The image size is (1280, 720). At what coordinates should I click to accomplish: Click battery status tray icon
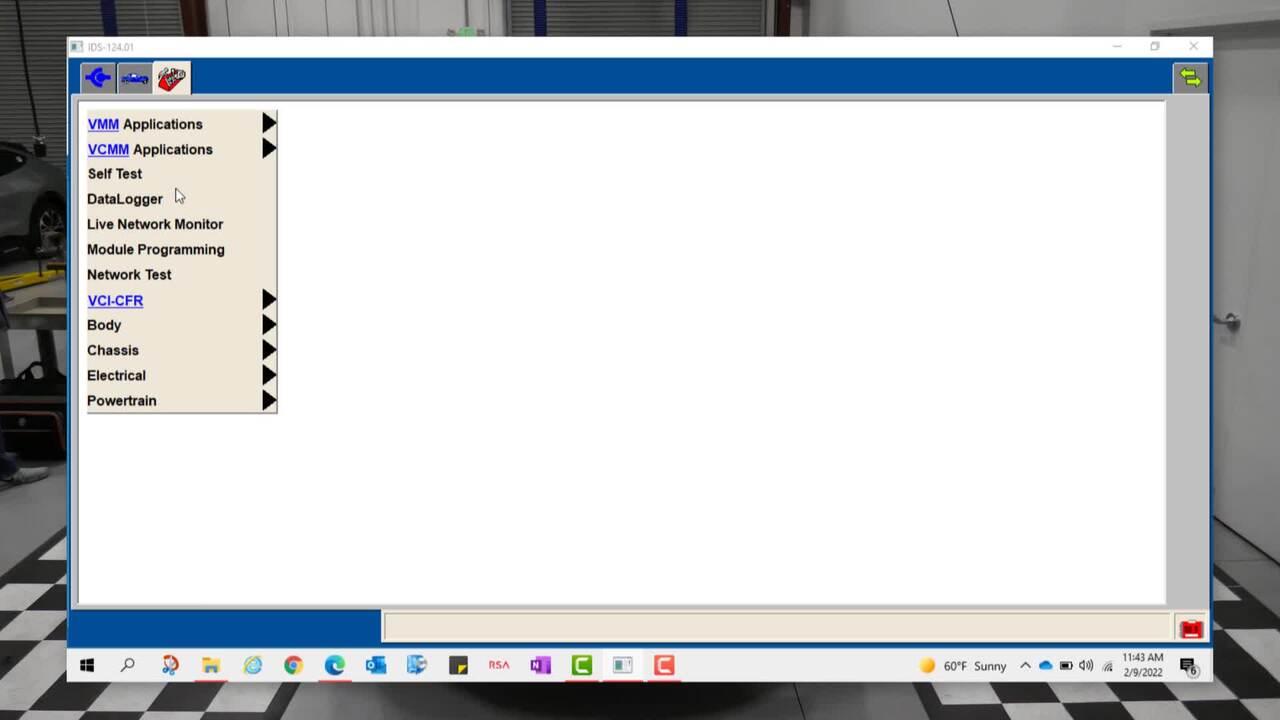[x=1066, y=665]
